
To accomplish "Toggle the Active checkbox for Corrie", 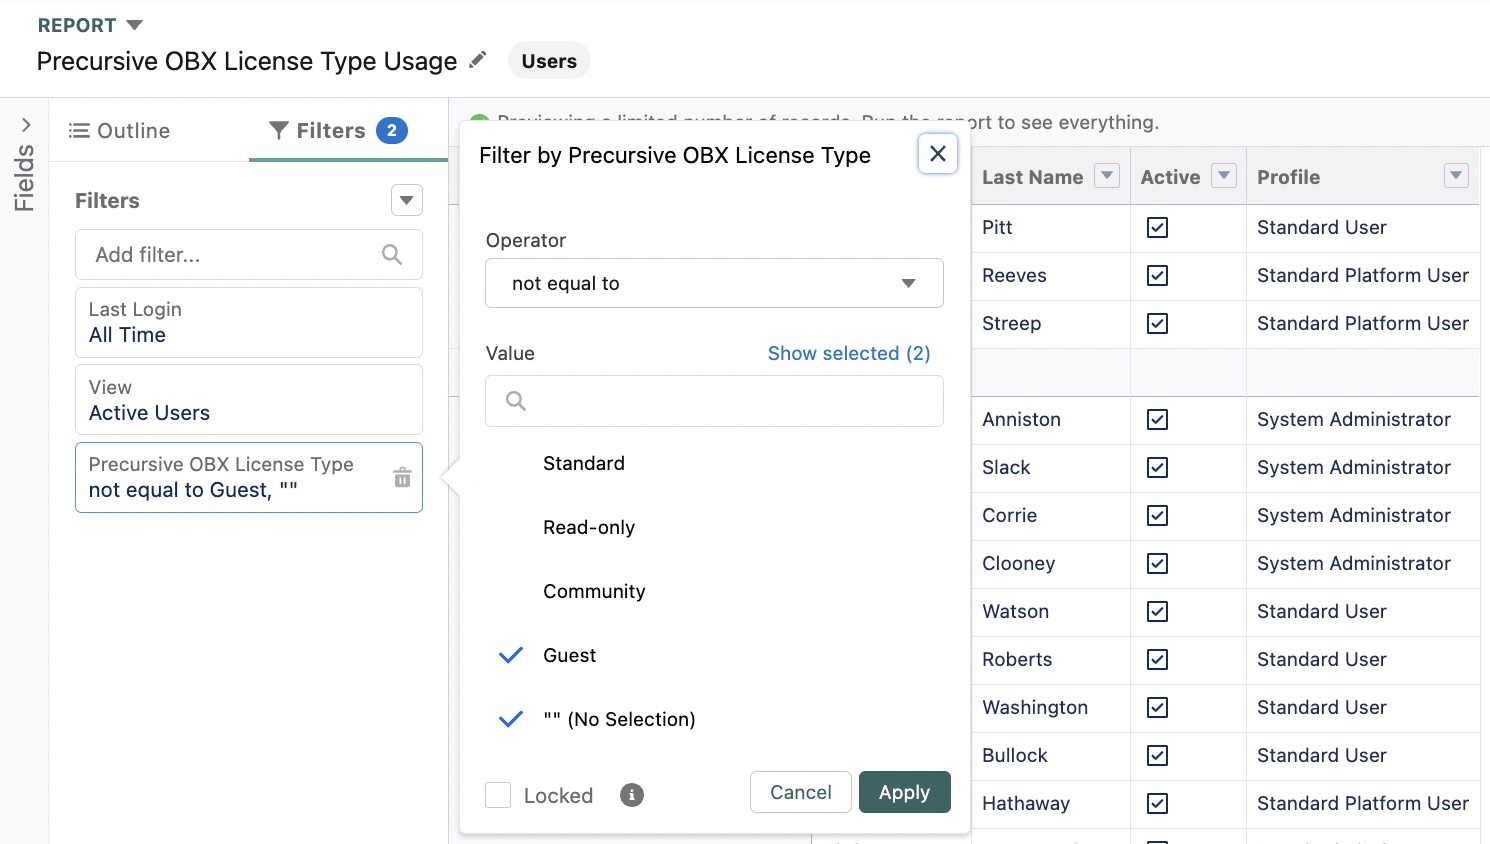I will [x=1157, y=515].
